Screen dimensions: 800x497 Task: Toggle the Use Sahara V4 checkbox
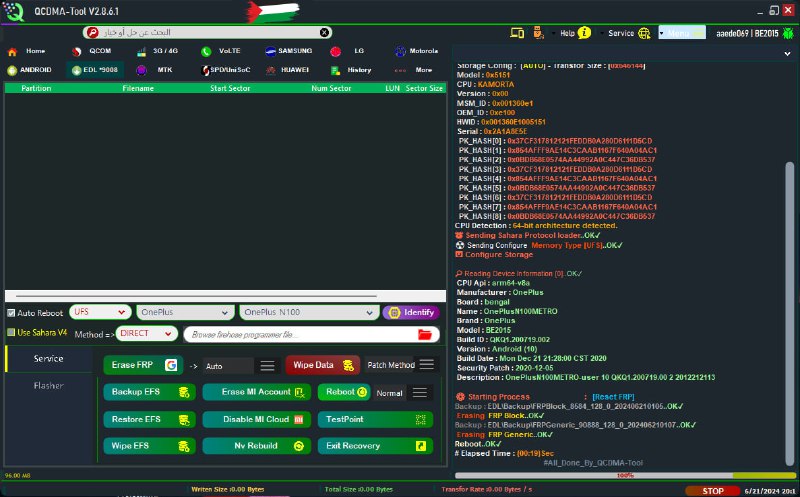(x=11, y=332)
